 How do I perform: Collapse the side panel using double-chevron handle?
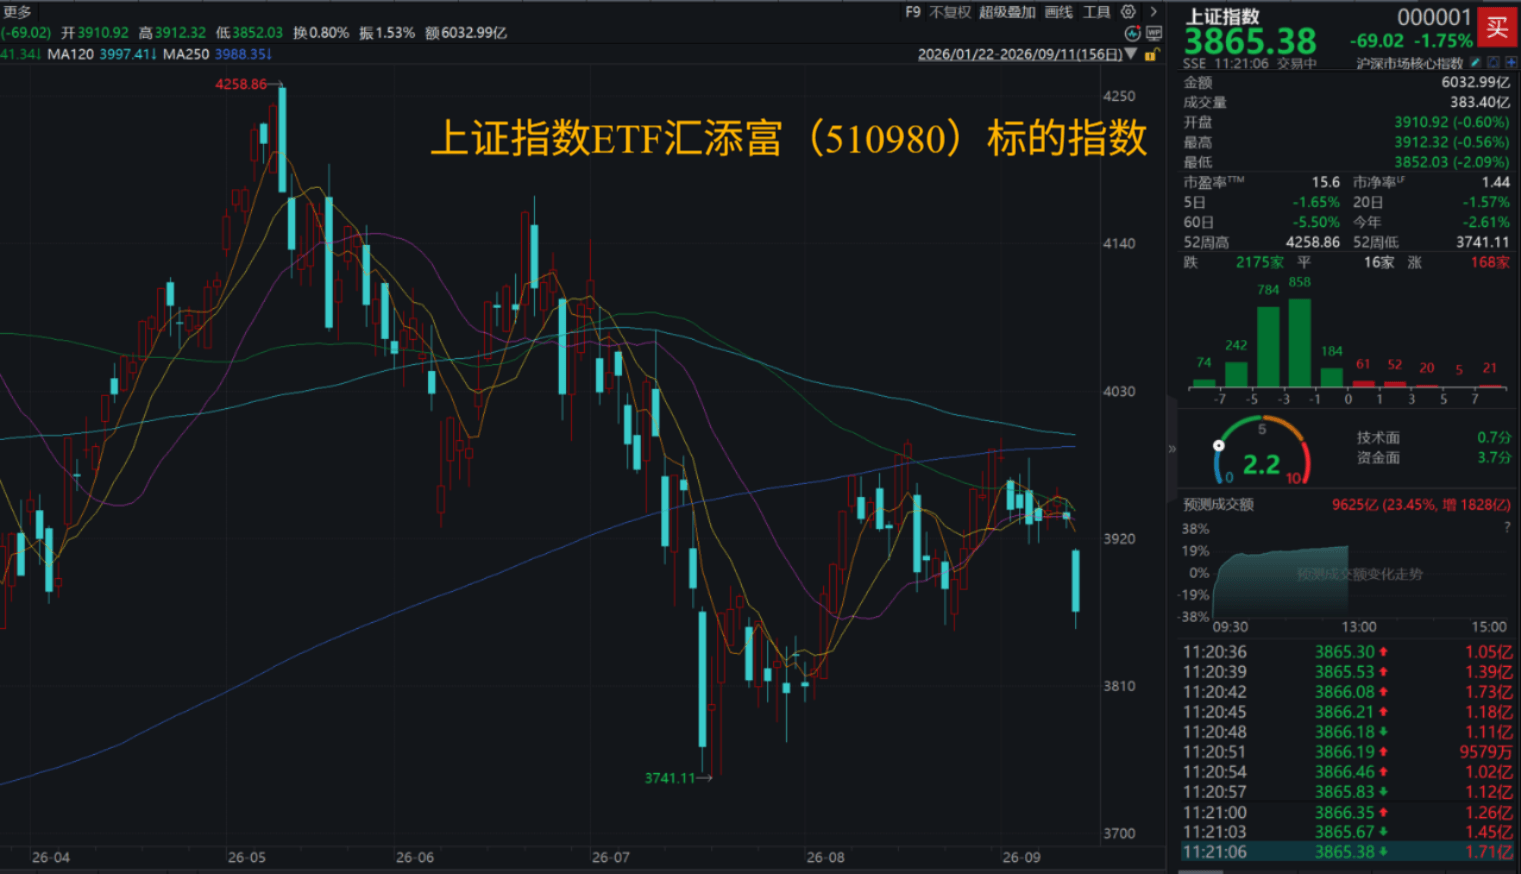1172,449
